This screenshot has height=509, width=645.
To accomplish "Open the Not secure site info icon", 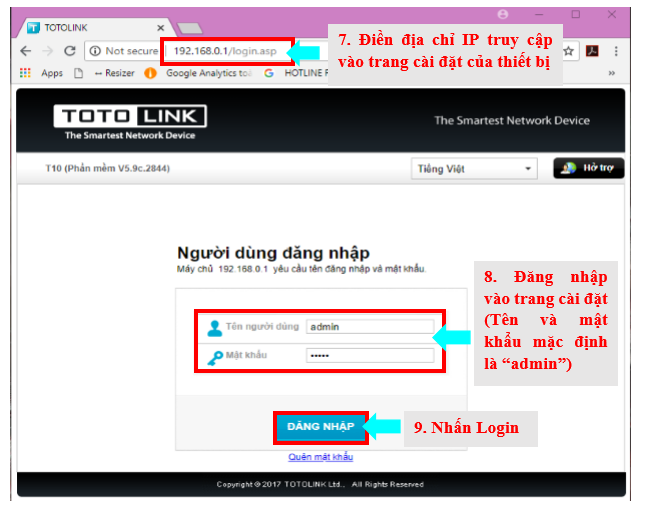I will click(95, 51).
